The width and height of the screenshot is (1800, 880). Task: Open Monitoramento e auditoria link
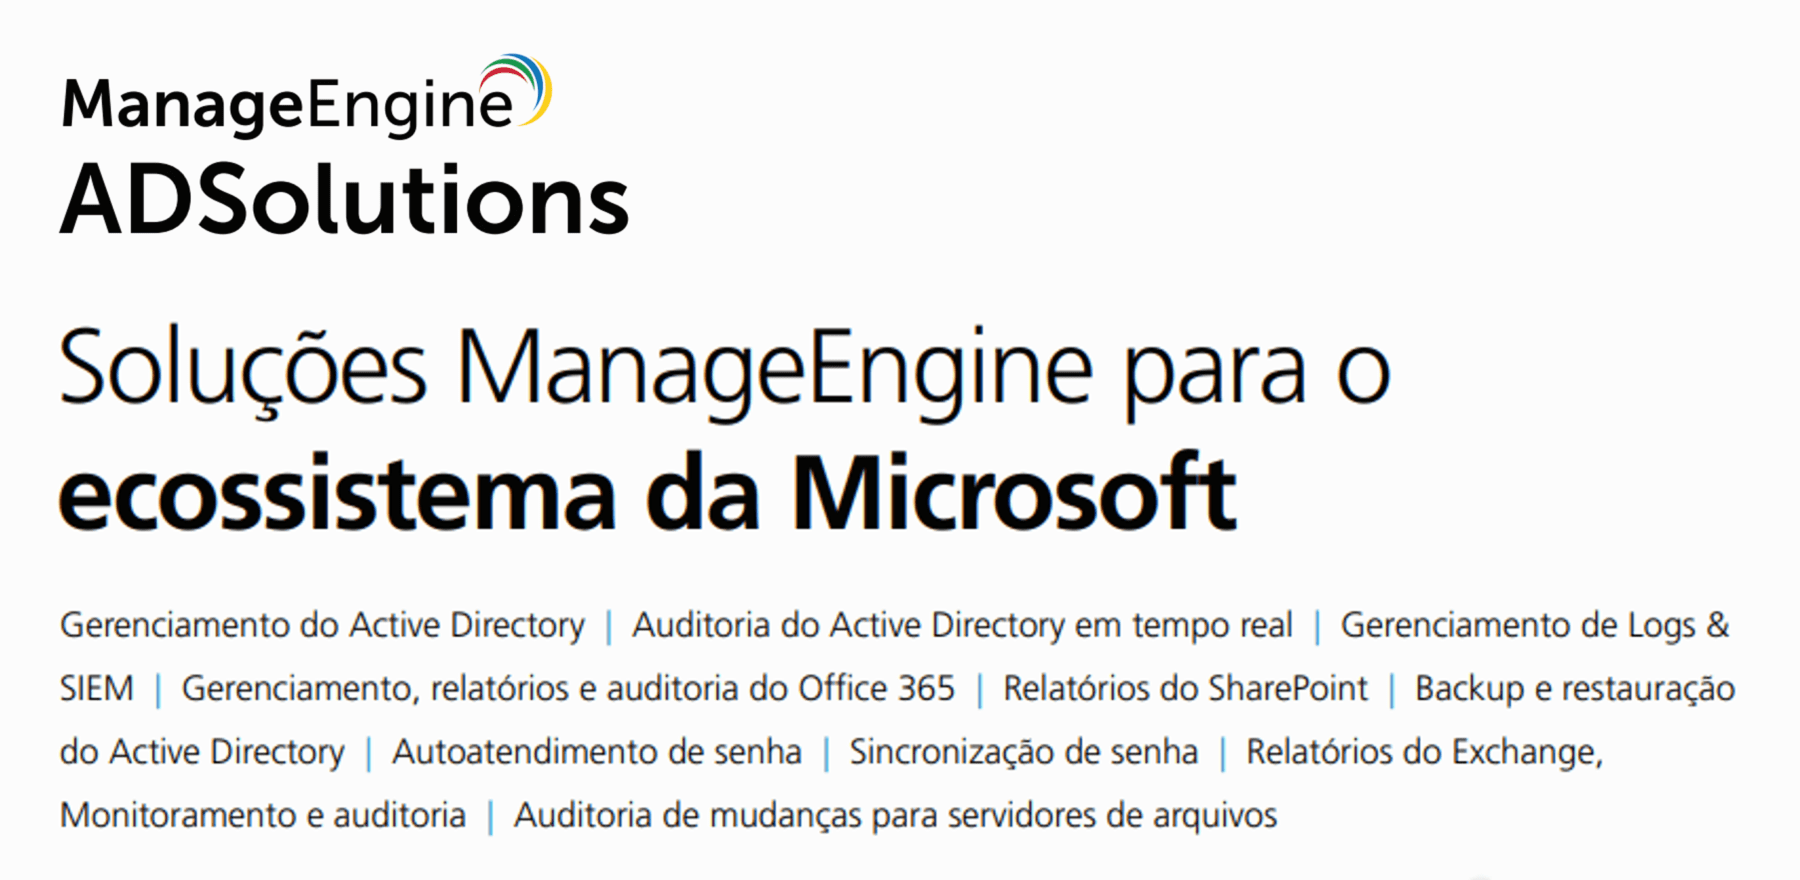click(x=263, y=816)
